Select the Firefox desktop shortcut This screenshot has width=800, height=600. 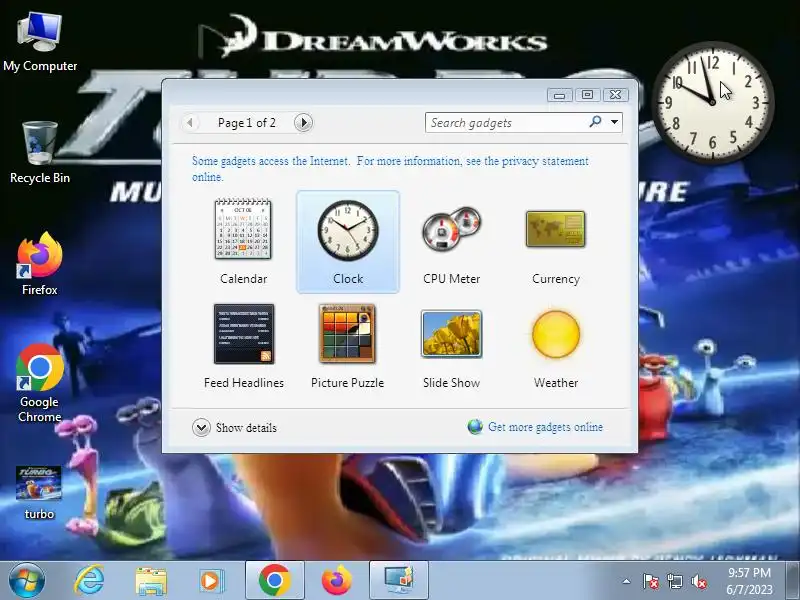pos(40,264)
